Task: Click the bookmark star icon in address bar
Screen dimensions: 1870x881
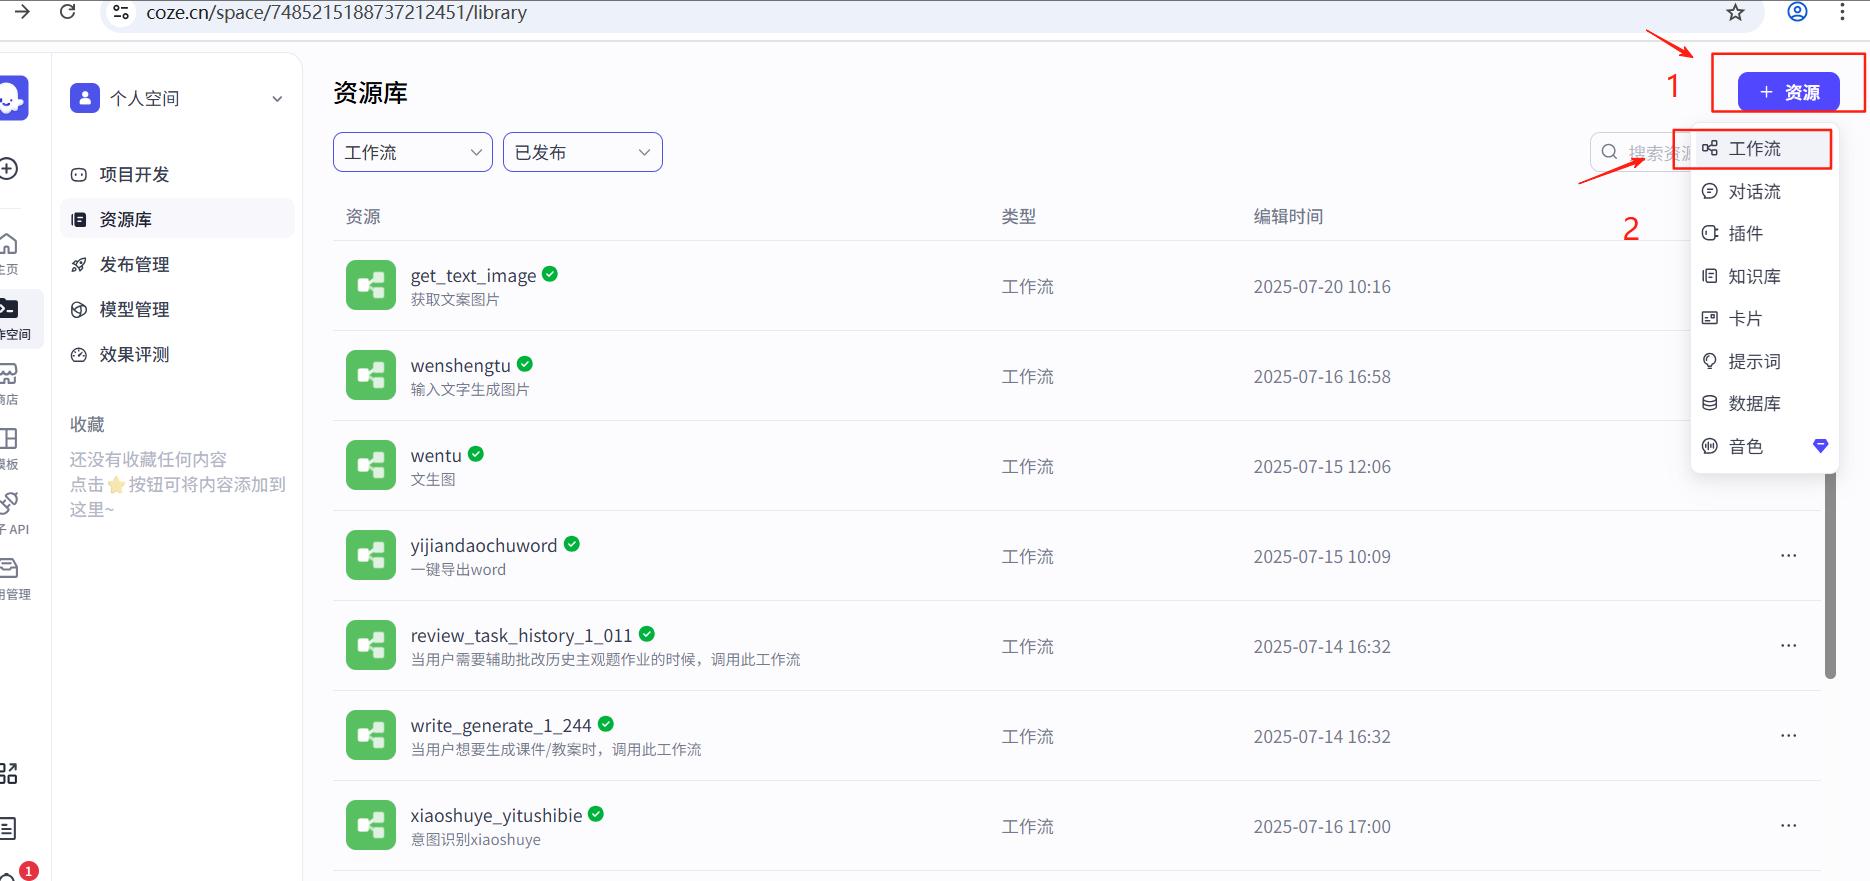Action: [1735, 13]
